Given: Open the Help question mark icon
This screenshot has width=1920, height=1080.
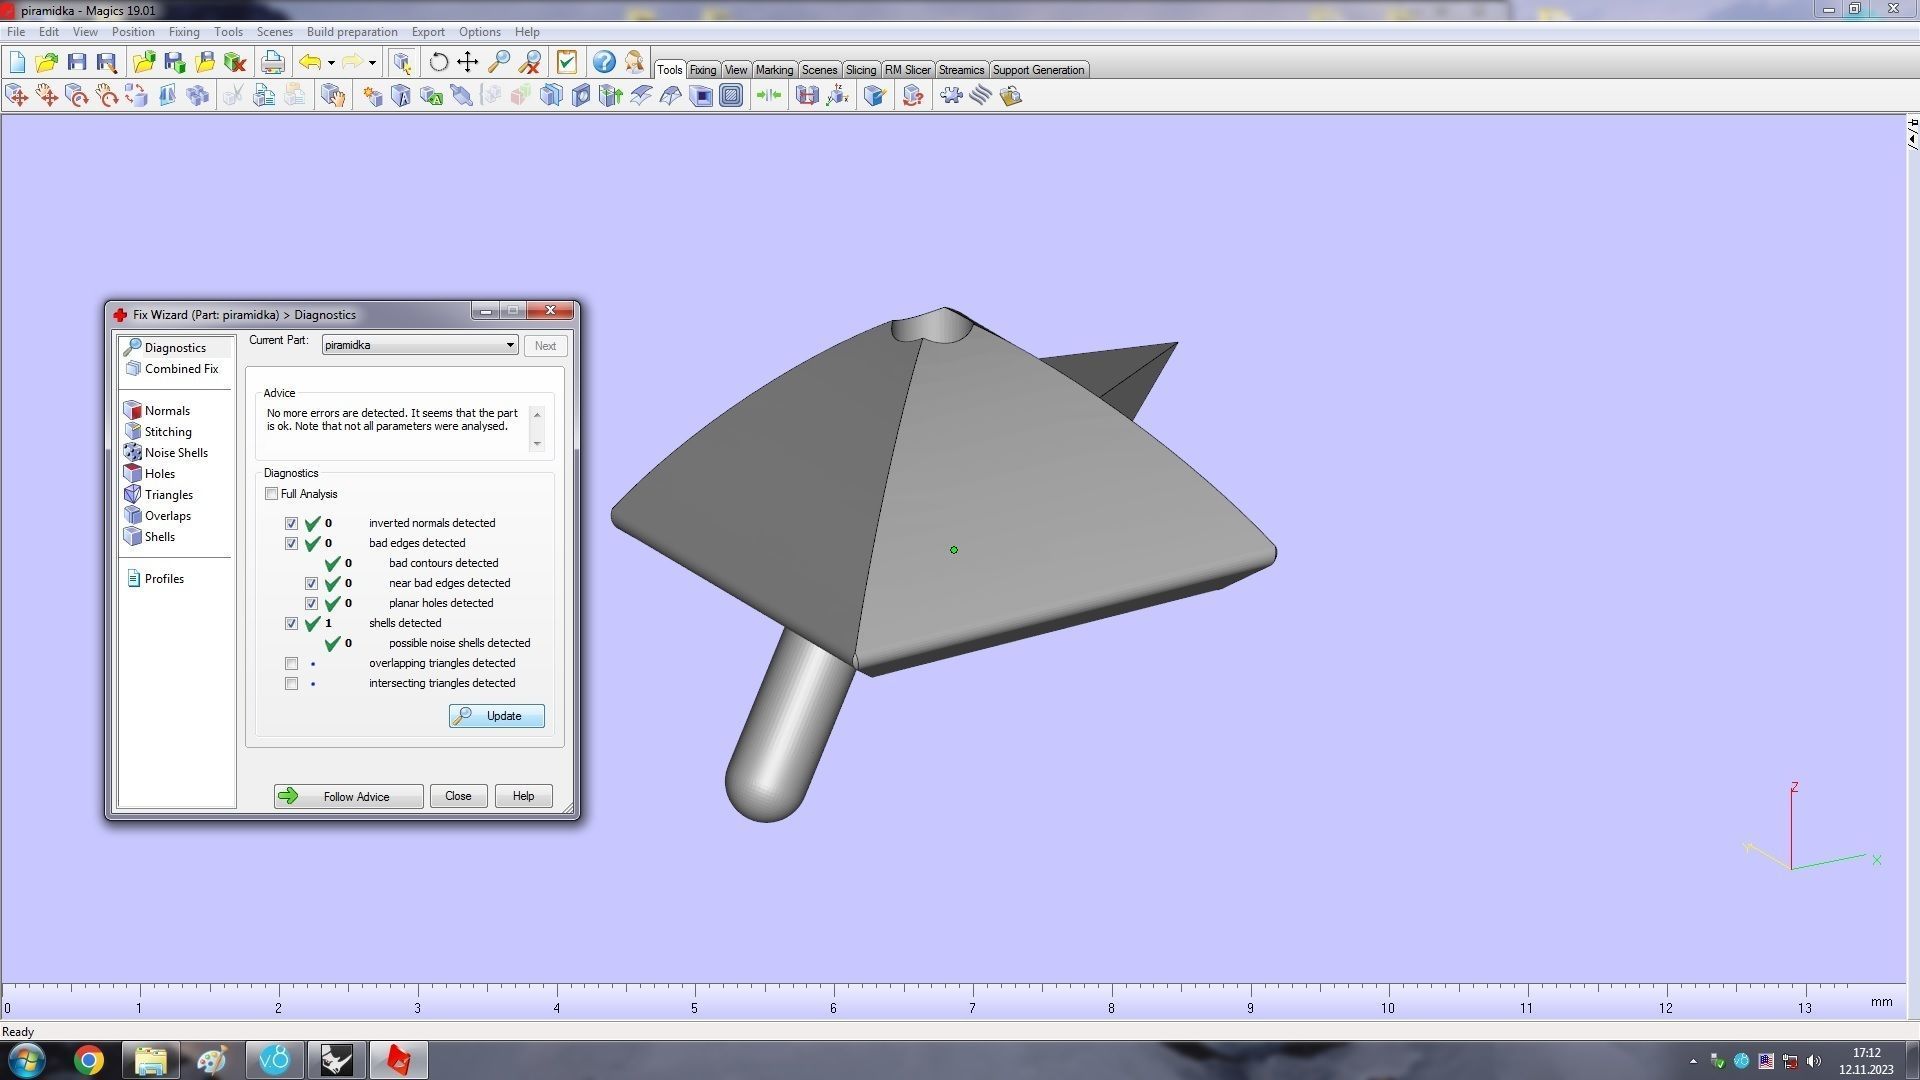Looking at the screenshot, I should [x=603, y=62].
